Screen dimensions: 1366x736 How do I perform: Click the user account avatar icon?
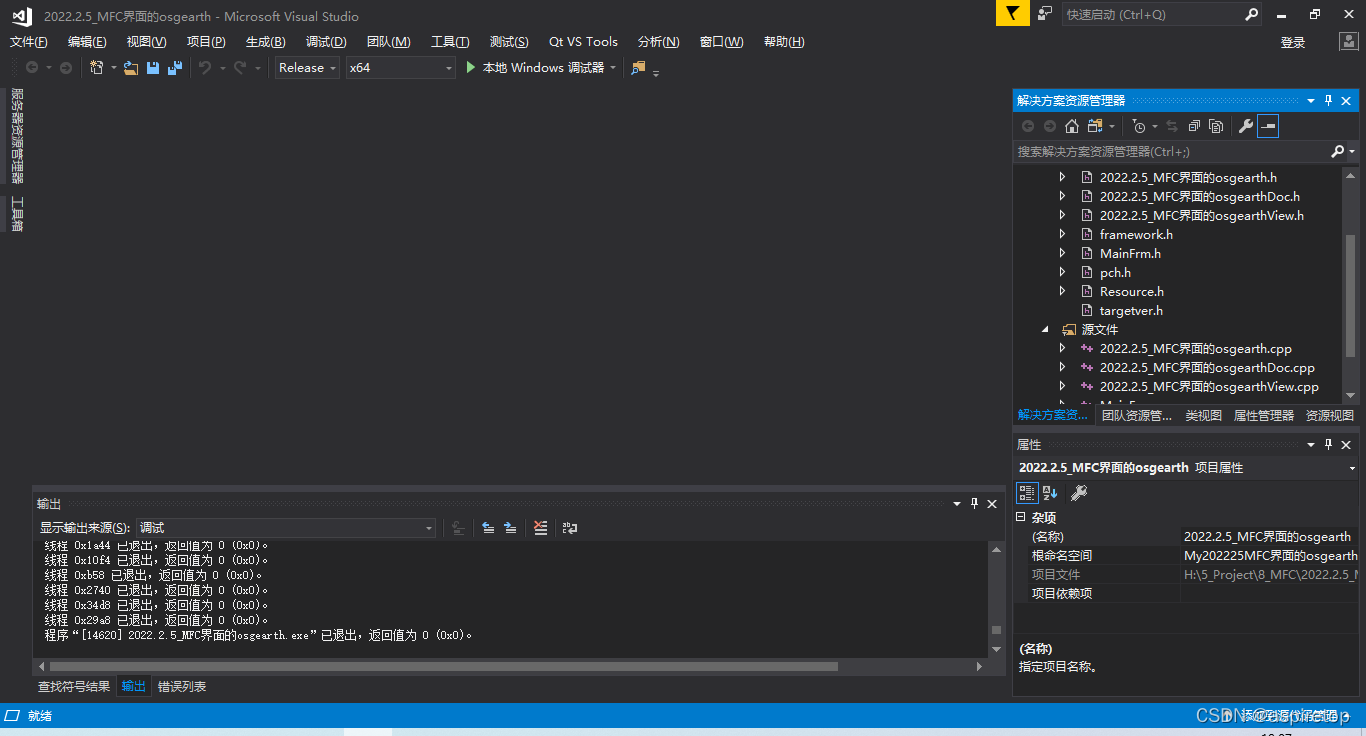[x=1348, y=41]
